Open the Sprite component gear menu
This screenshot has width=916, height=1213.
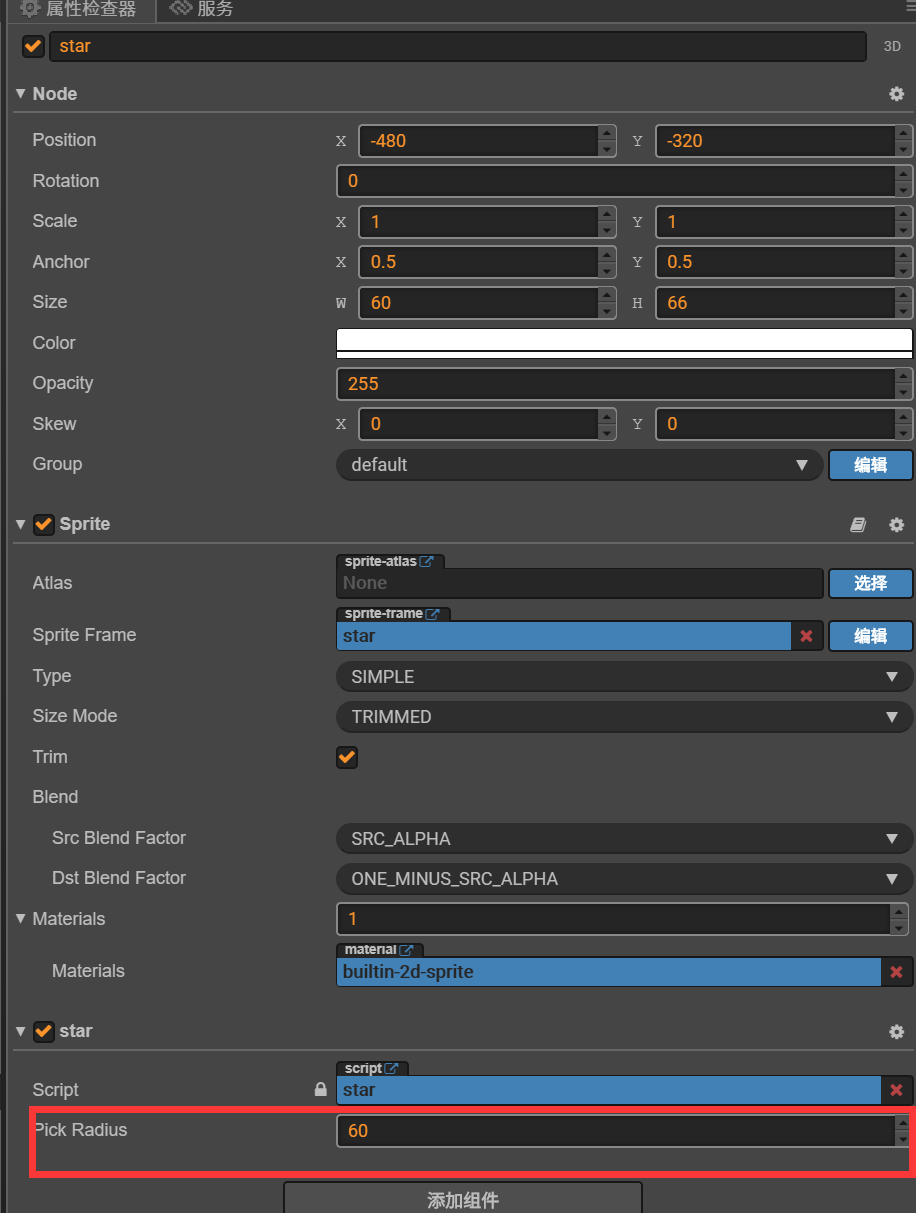click(x=896, y=524)
